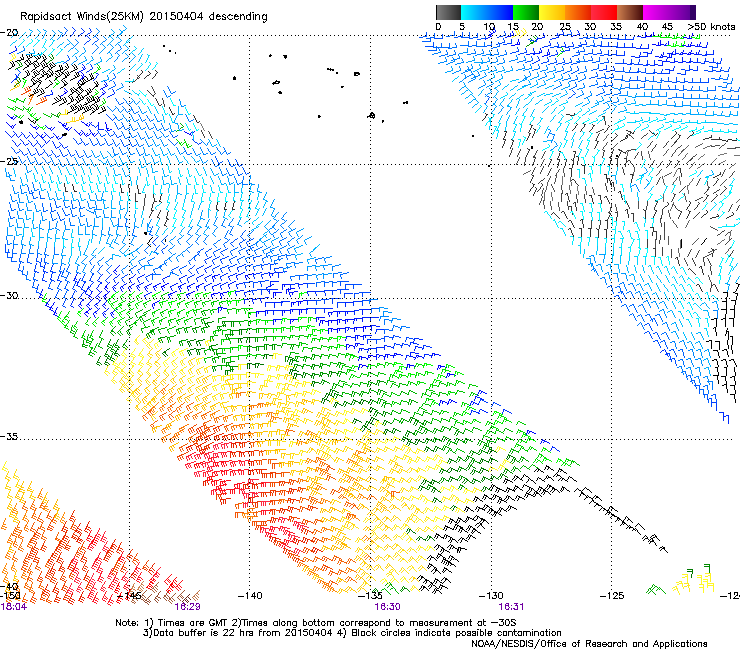Click the '-25' latitude axis label
Viewport: 740px width, 650px height.
9,161
